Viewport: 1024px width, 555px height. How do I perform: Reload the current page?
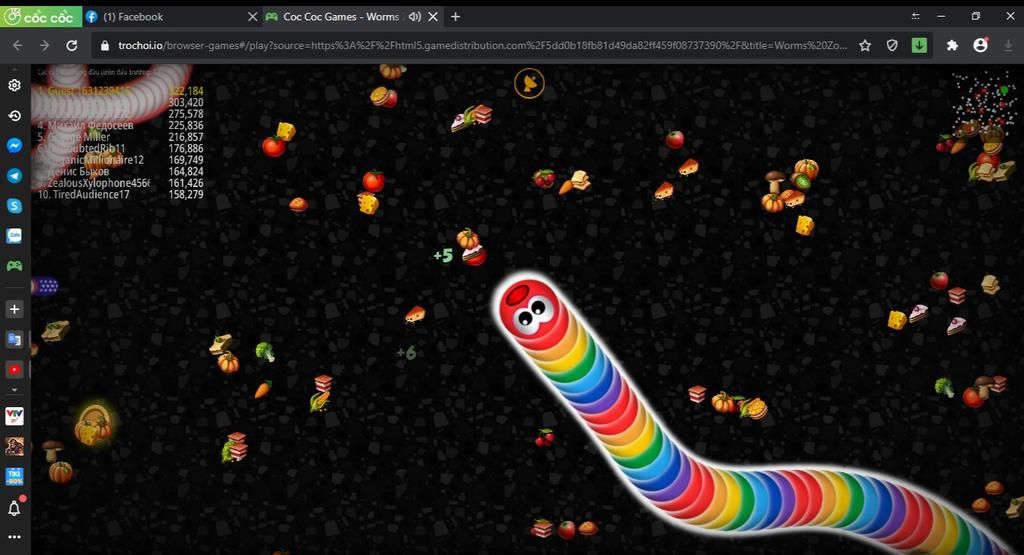point(72,45)
